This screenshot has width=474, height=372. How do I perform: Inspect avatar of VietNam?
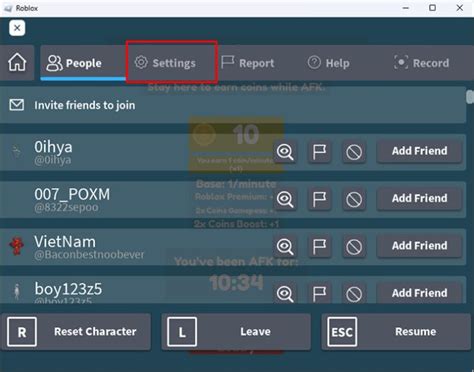click(285, 247)
